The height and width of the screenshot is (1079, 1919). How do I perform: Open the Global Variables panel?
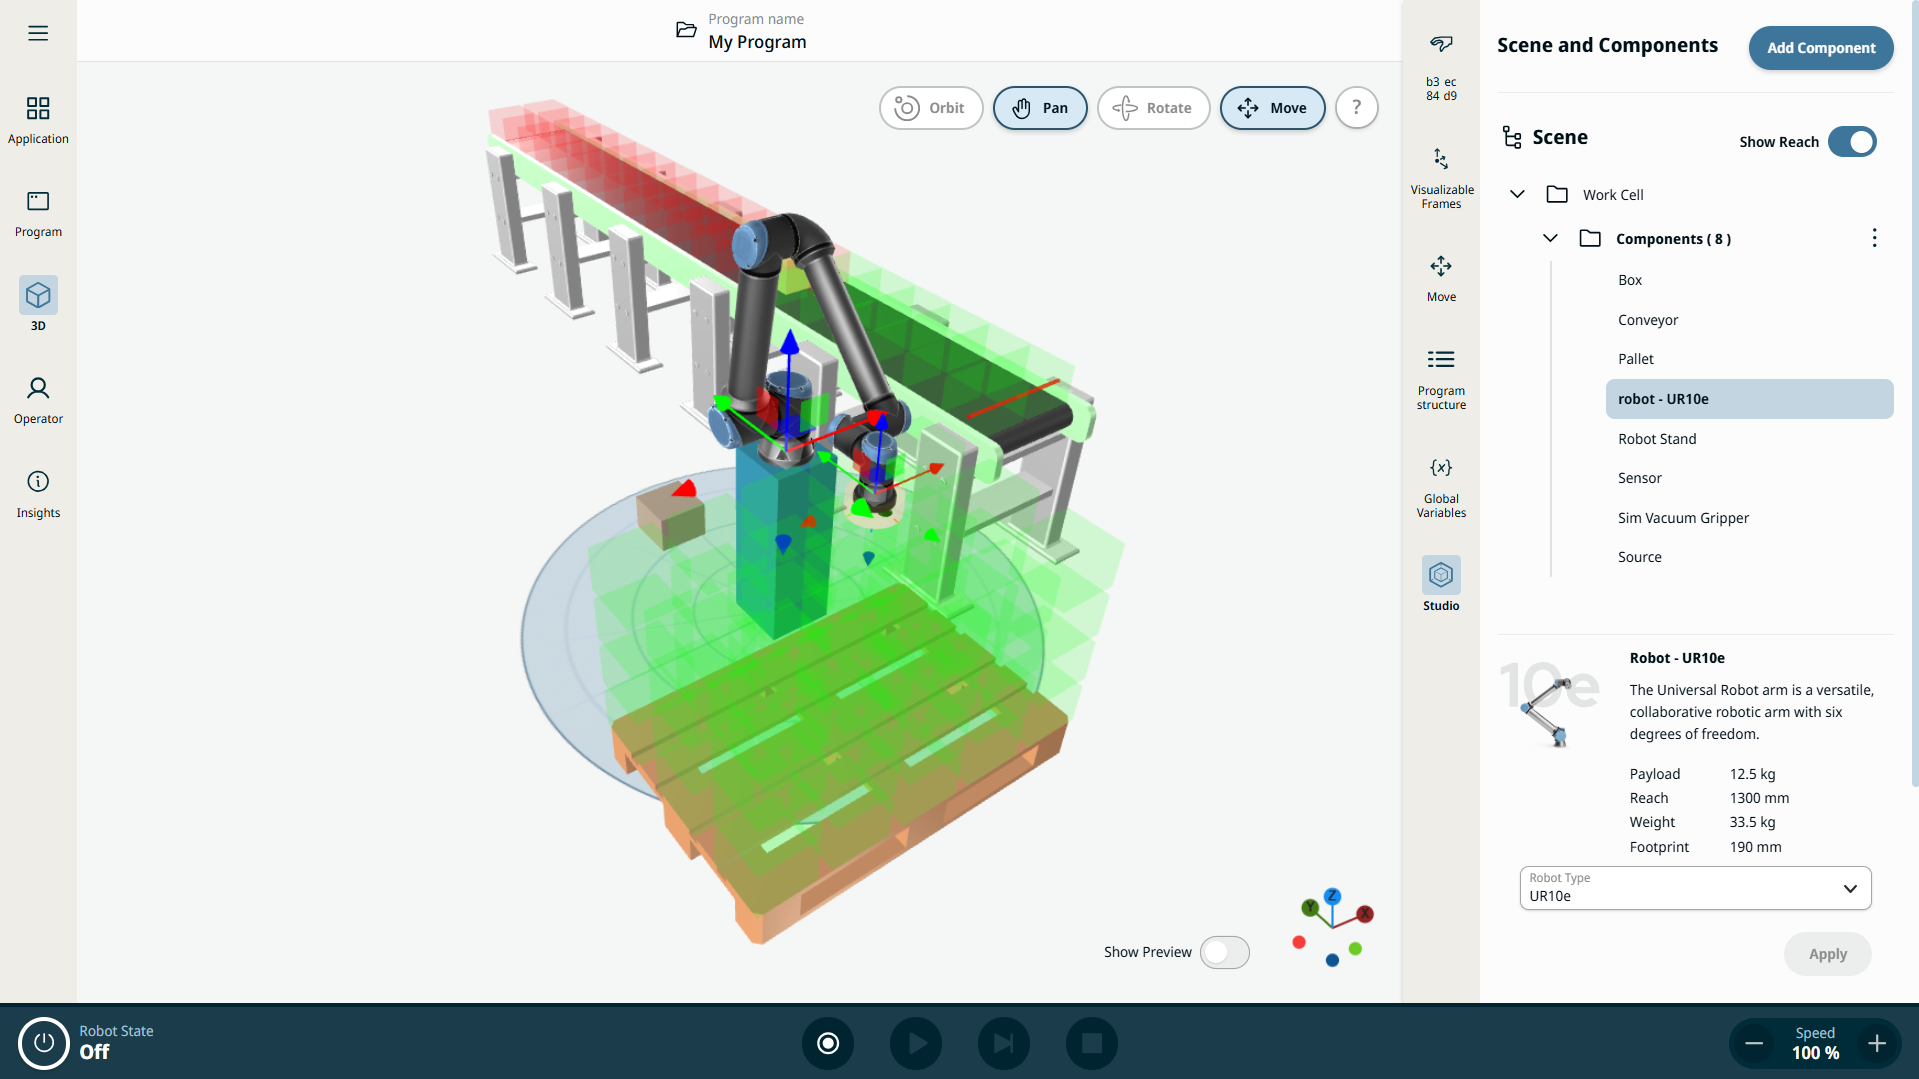(x=1441, y=487)
